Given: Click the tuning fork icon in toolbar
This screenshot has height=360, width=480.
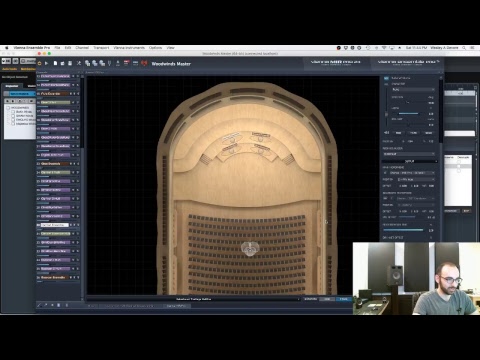Looking at the screenshot, I should 109,63.
